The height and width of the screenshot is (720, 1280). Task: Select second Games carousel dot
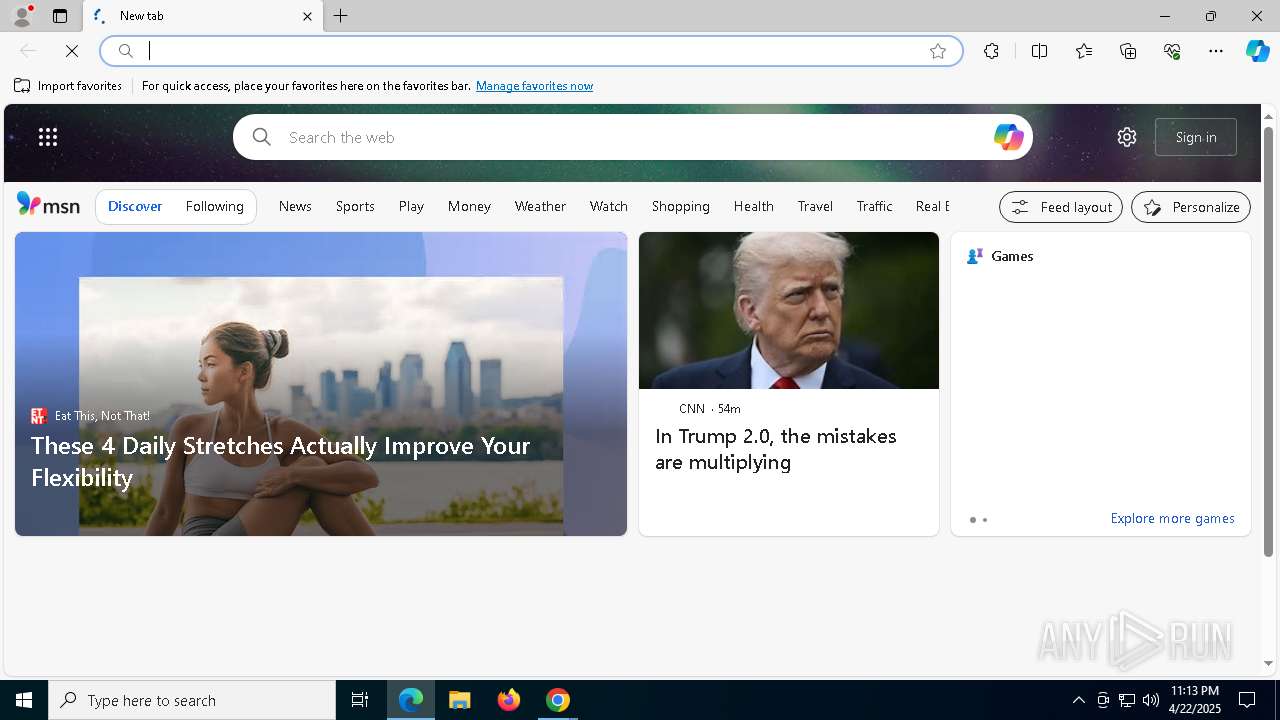[x=985, y=520]
